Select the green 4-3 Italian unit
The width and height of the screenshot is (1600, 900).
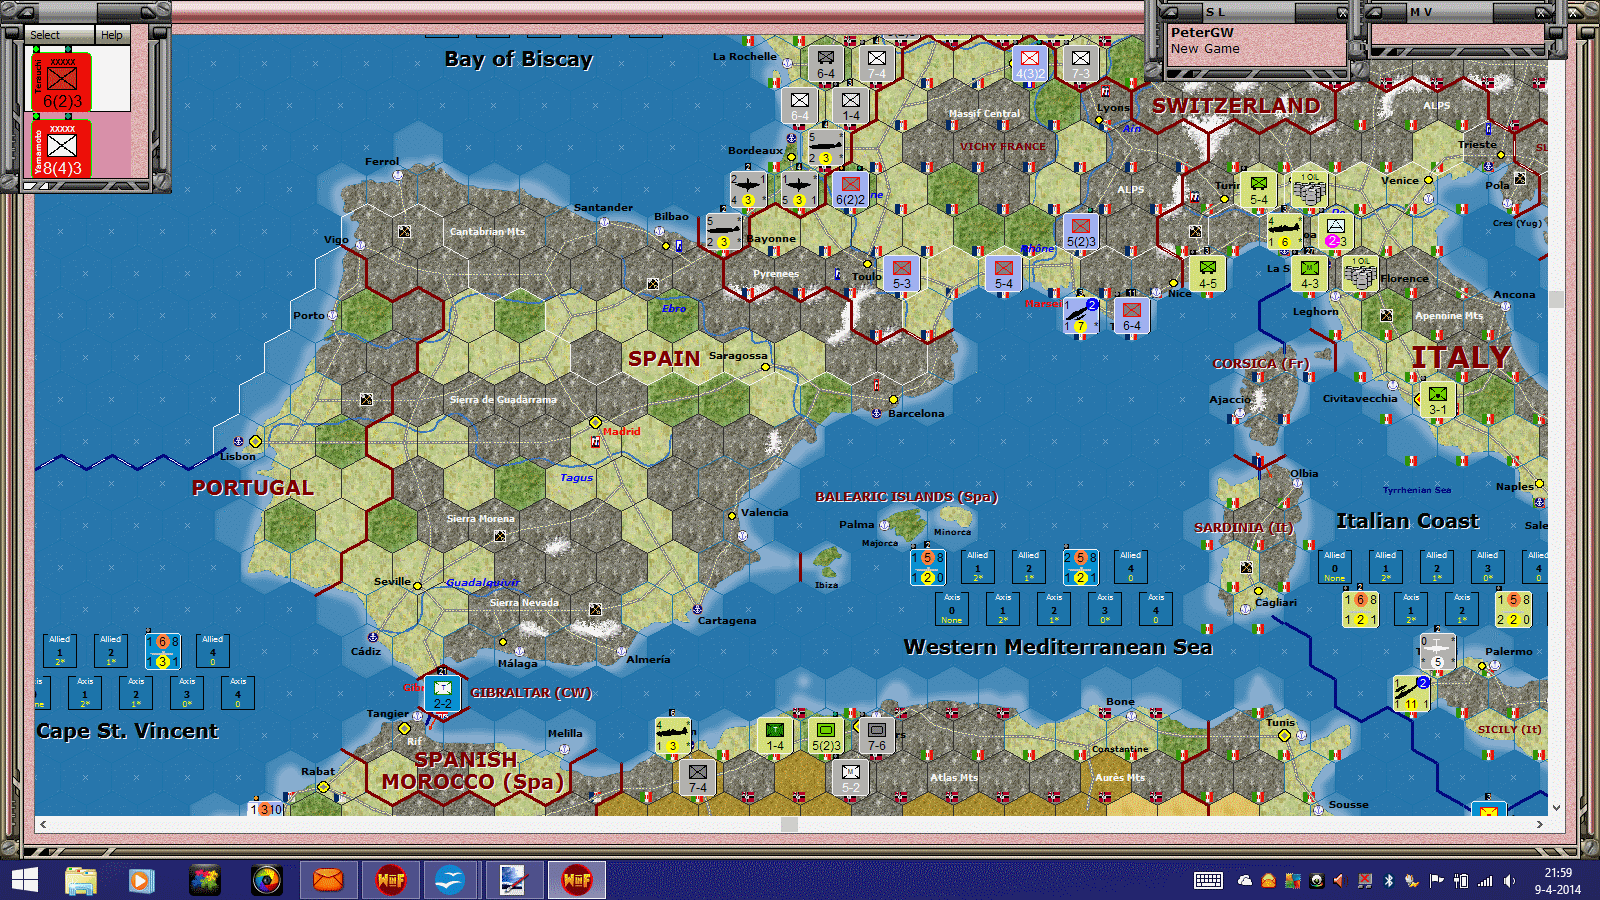click(1310, 274)
